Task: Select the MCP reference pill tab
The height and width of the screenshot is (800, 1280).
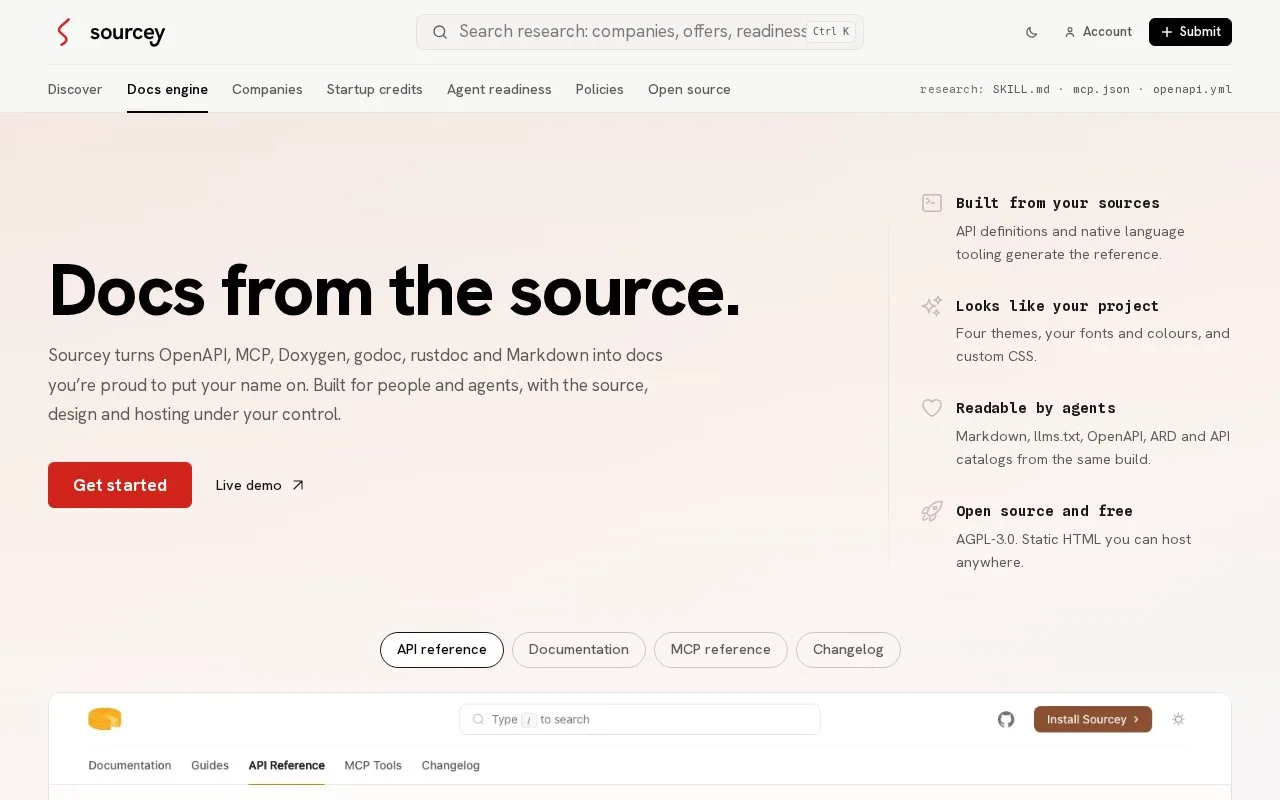Action: (721, 650)
